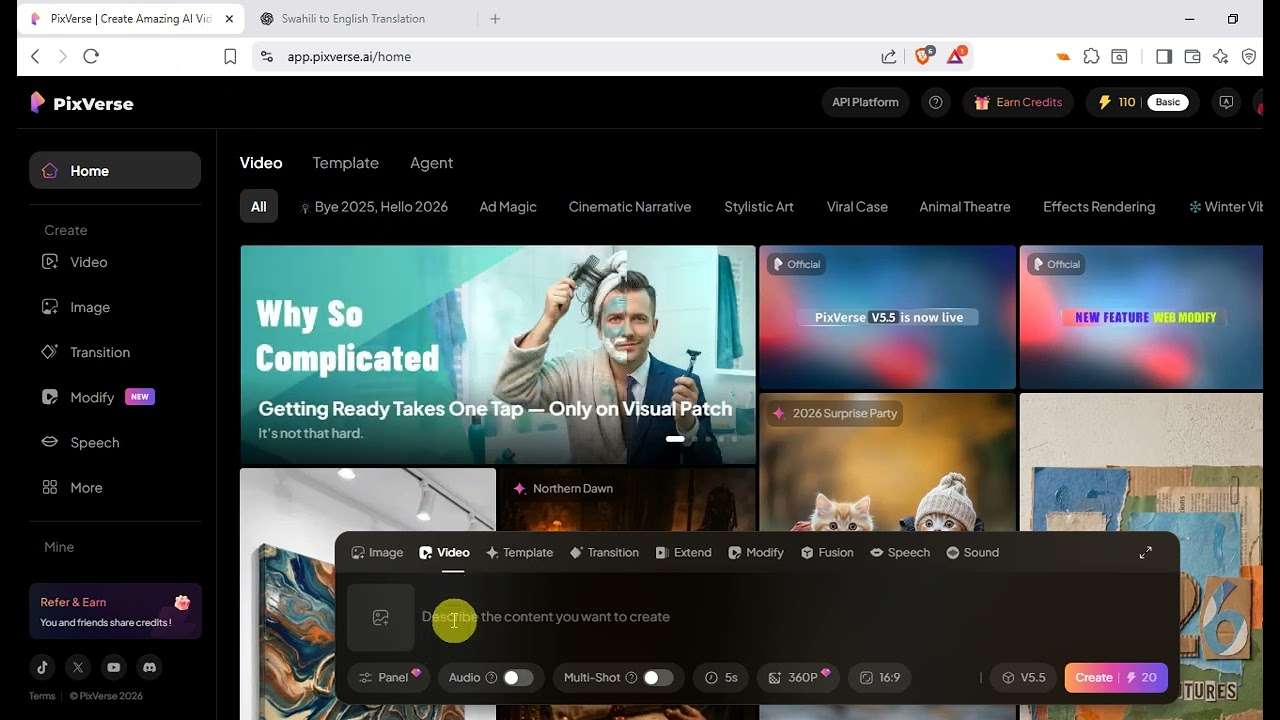
Task: Open the V5.5 model selector
Action: [1024, 678]
